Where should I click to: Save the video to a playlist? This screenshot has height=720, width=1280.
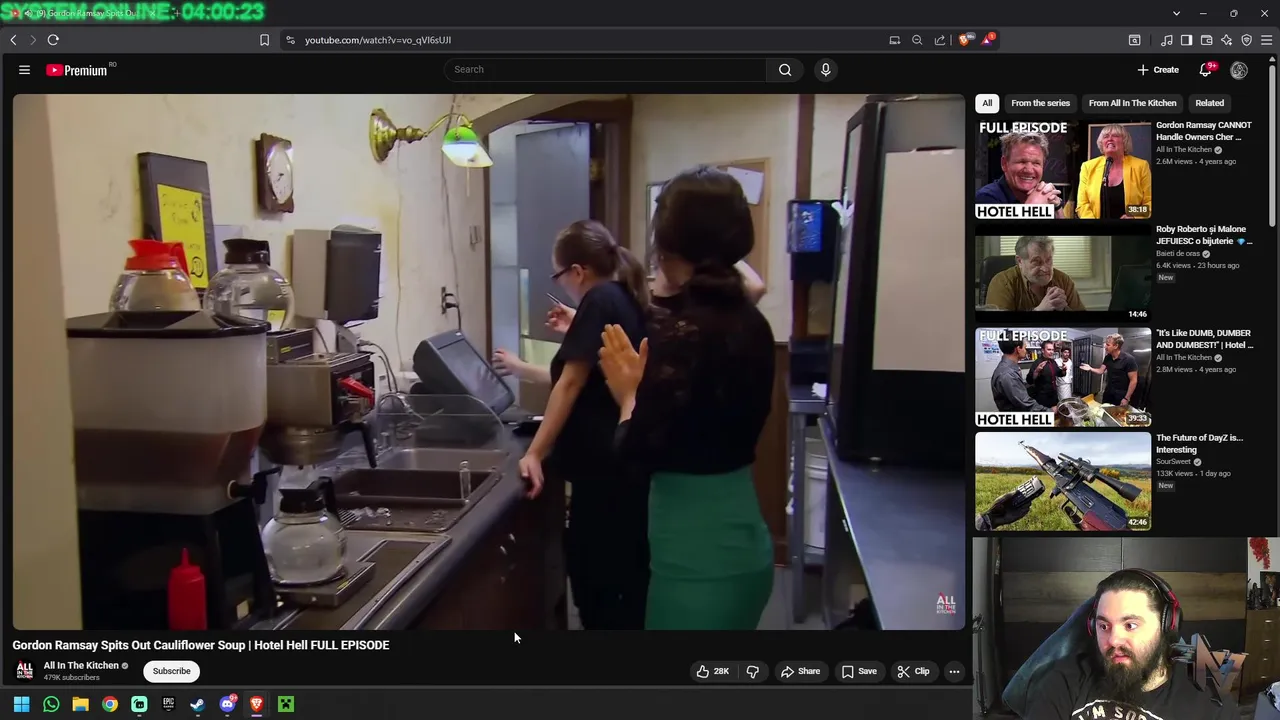pos(859,671)
